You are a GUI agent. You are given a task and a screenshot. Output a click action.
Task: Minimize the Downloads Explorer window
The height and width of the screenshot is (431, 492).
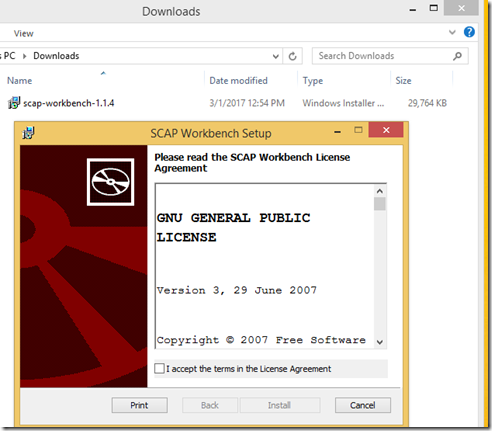click(x=413, y=10)
